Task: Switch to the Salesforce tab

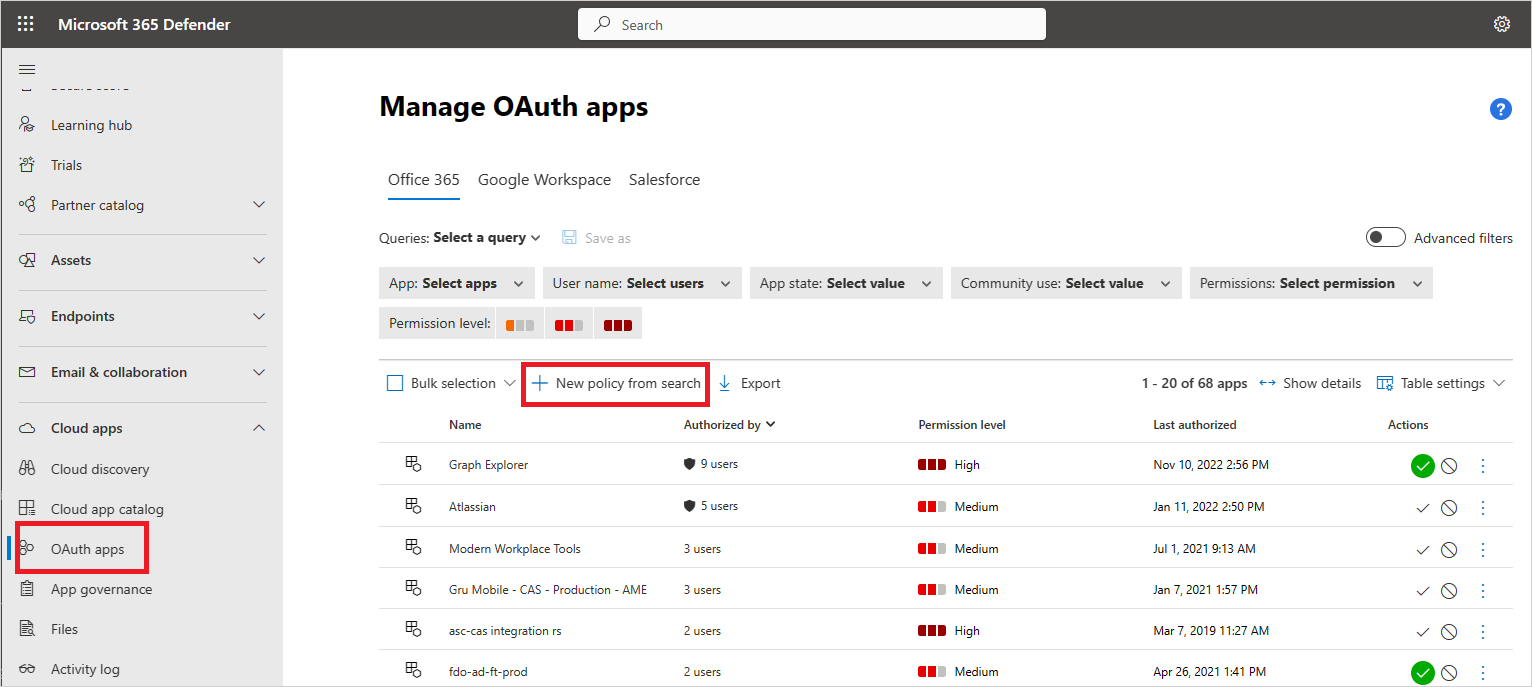Action: point(664,180)
